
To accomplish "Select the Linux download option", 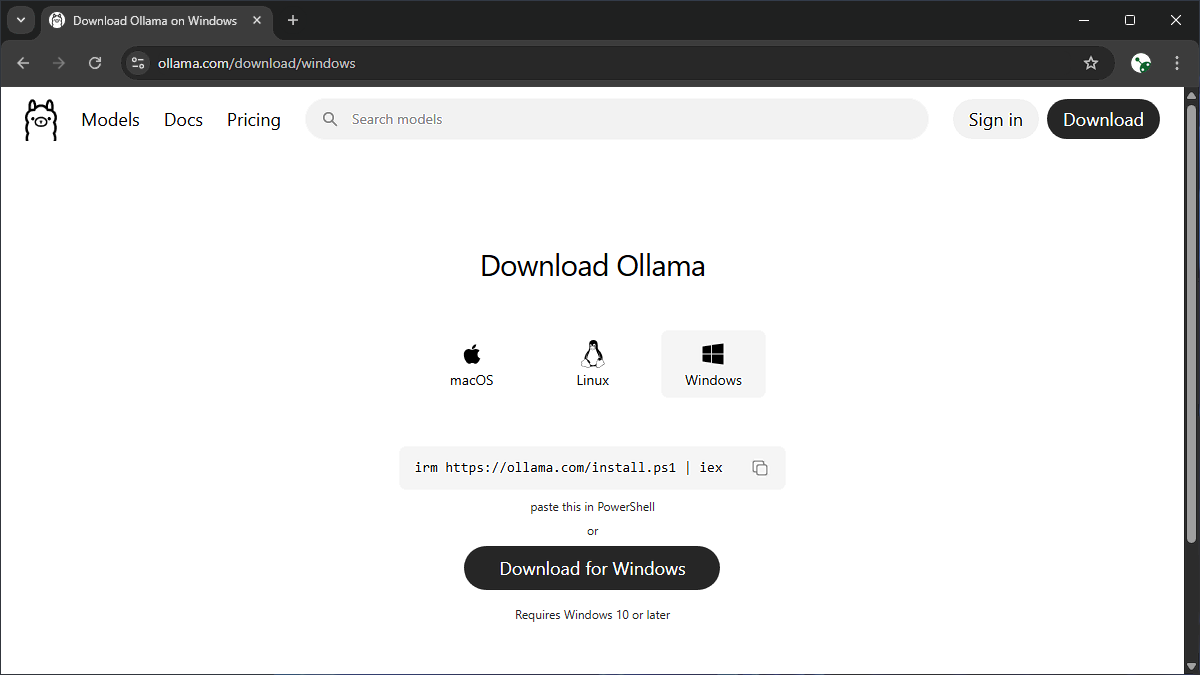I will (593, 365).
